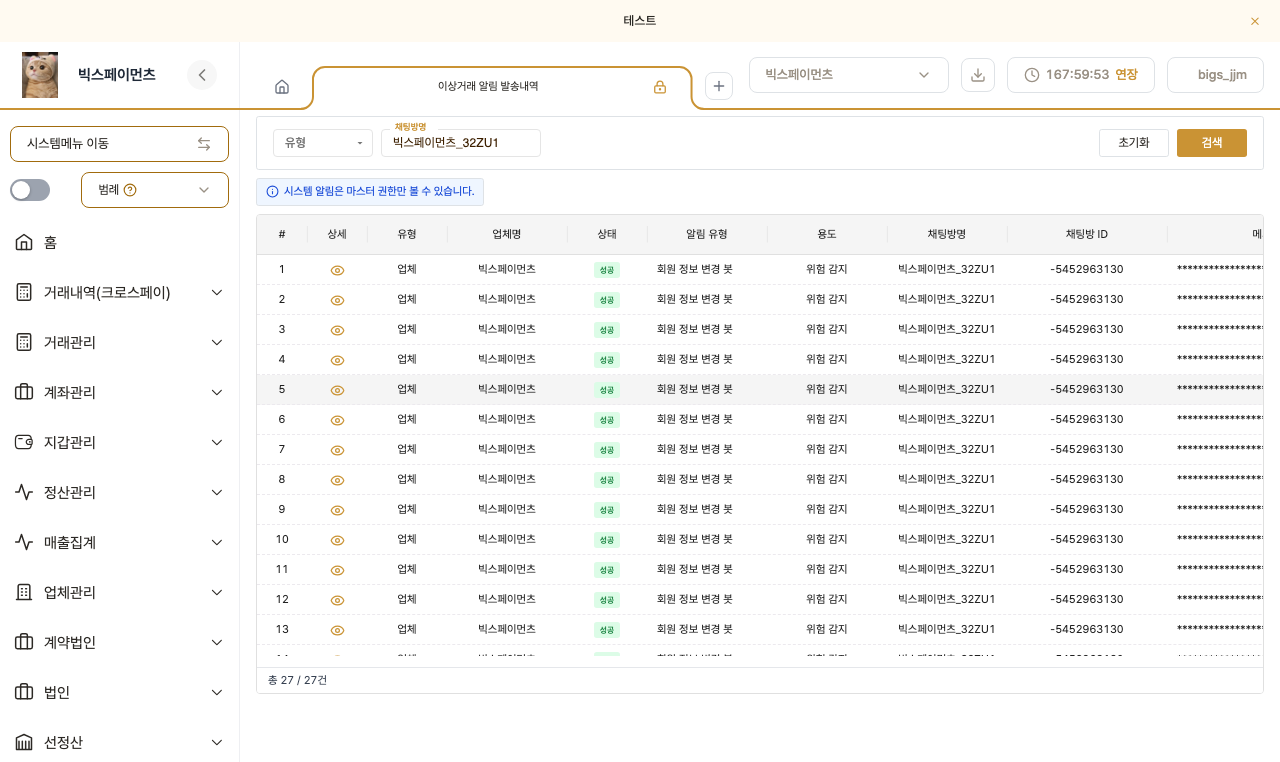Expand the 거래관리 sidebar menu
Viewport: 1280px width, 762px height.
[120, 342]
